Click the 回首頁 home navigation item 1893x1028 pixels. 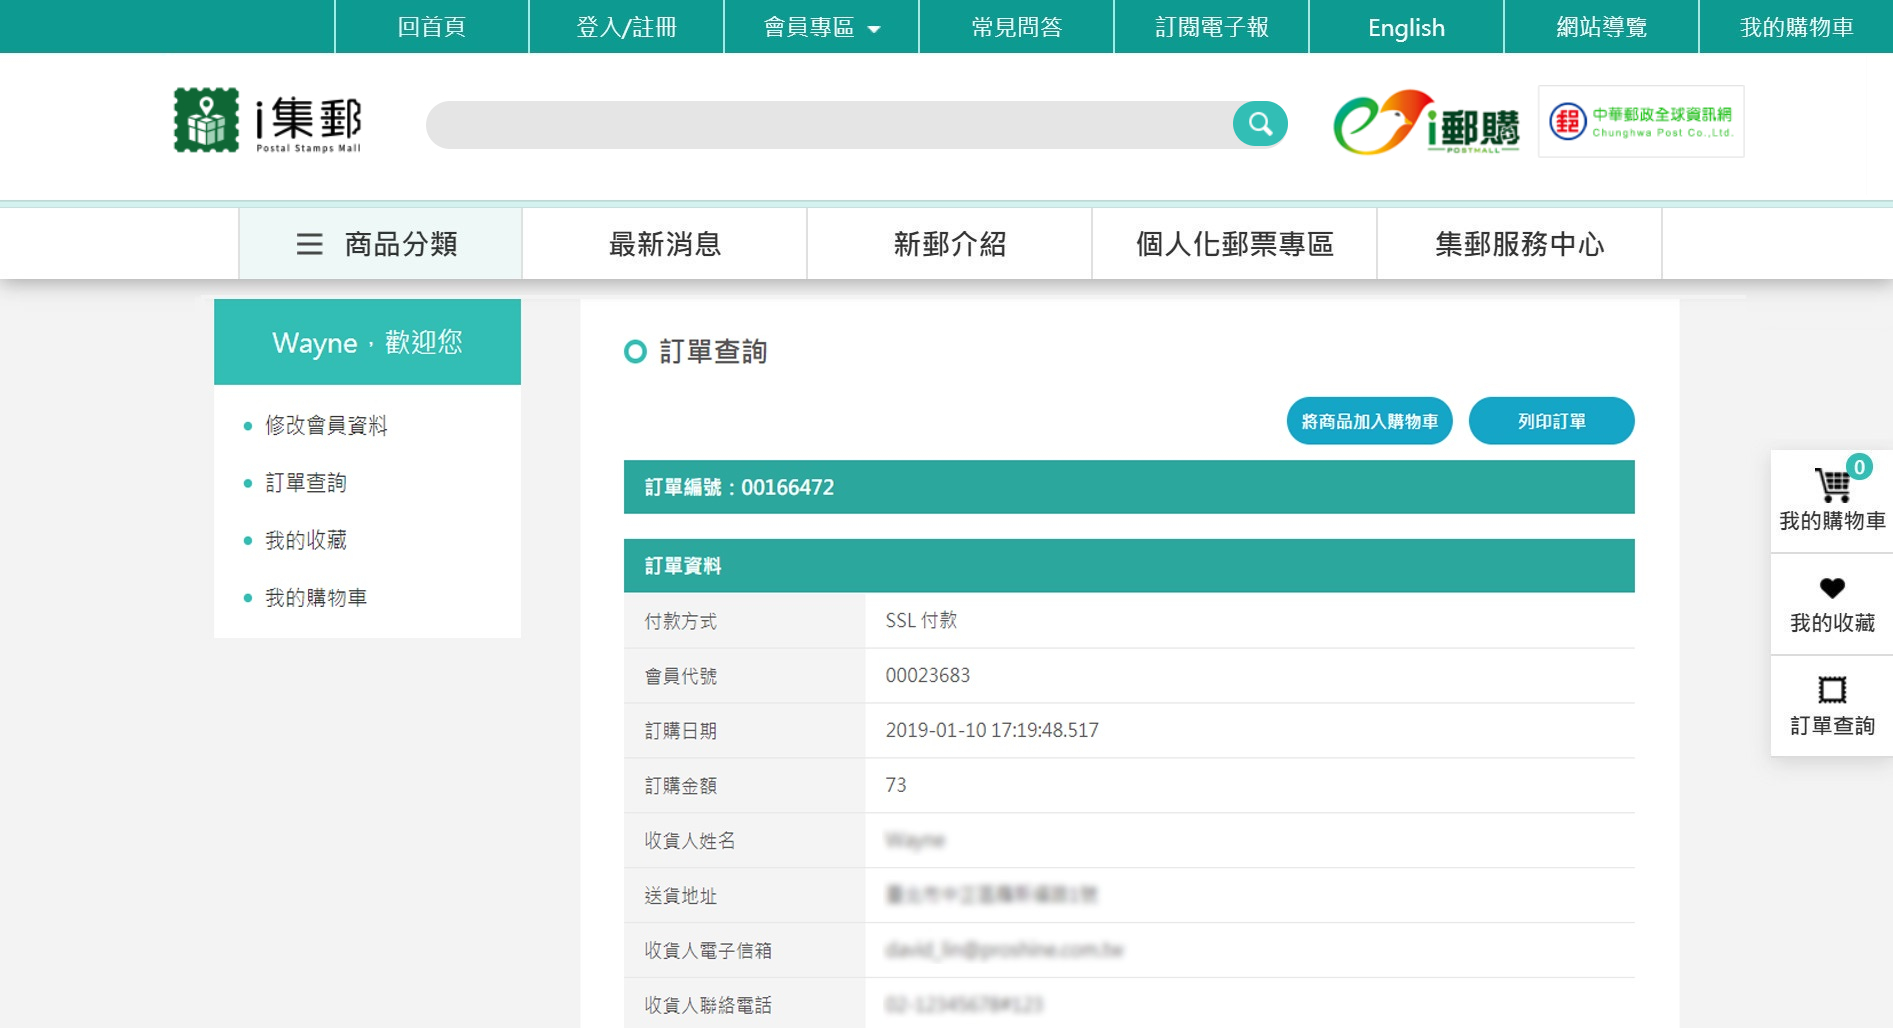pyautogui.click(x=431, y=27)
